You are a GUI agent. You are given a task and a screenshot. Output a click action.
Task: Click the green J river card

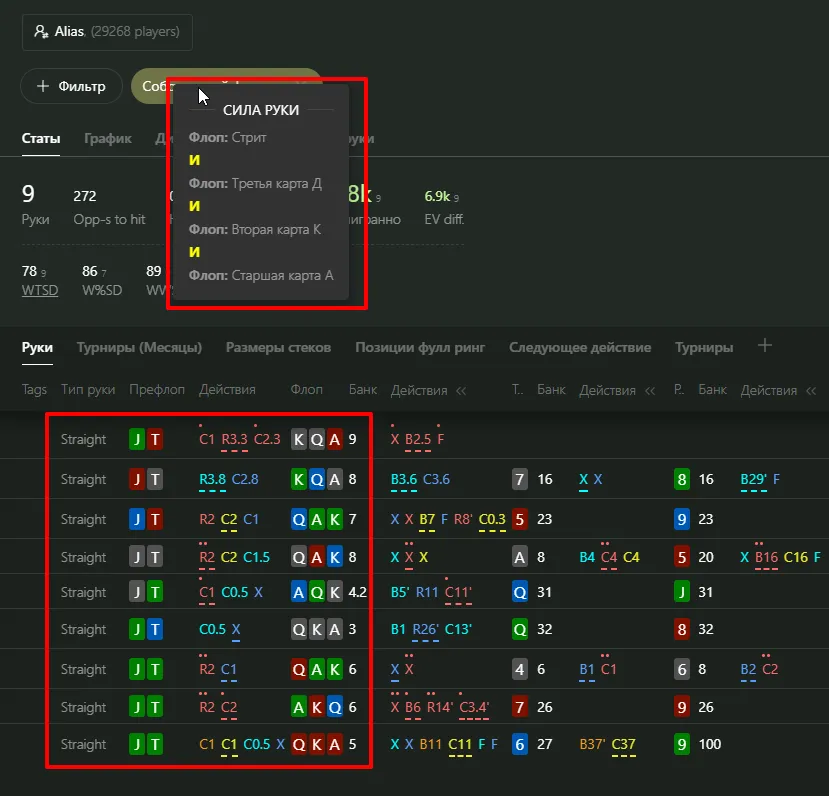click(x=681, y=592)
